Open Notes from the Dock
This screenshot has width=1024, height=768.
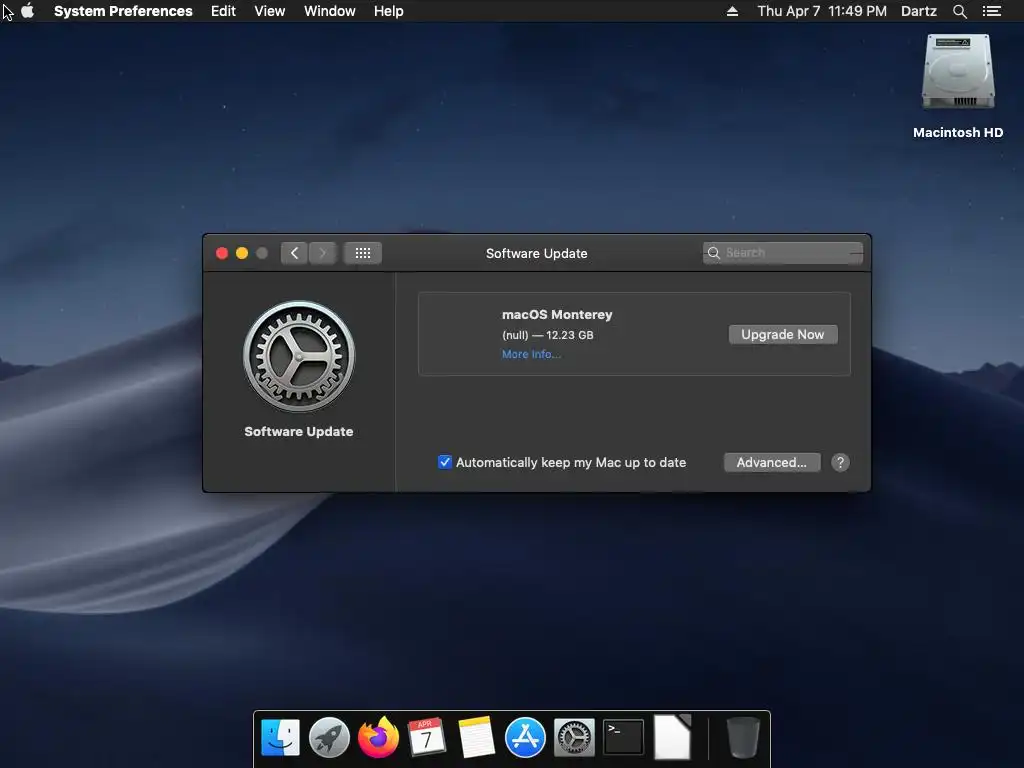click(x=476, y=738)
